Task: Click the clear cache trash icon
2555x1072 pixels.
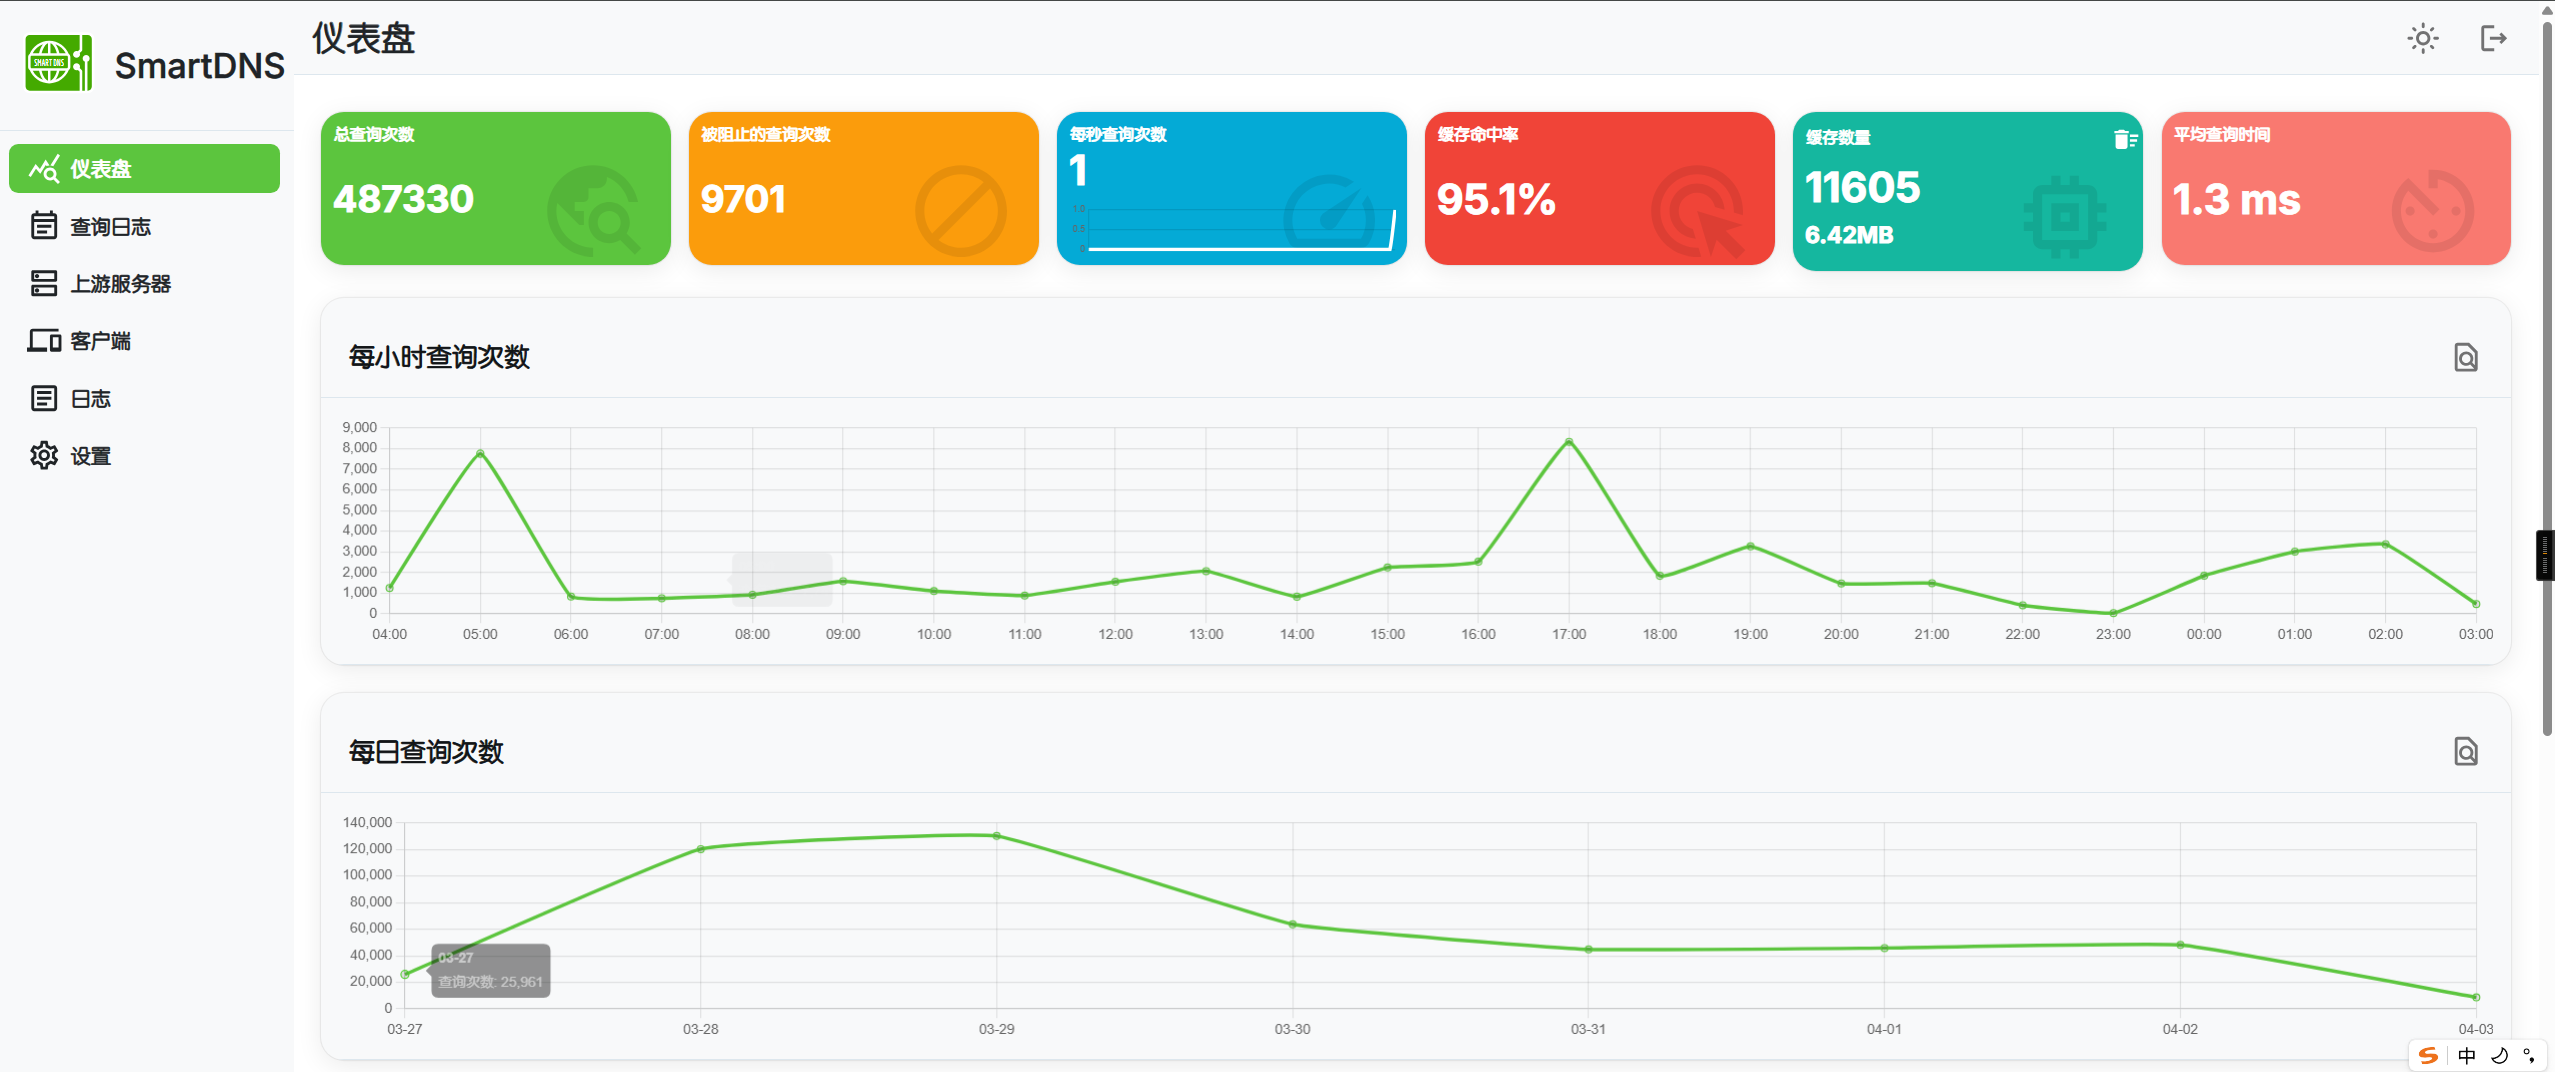Action: pyautogui.click(x=2123, y=140)
